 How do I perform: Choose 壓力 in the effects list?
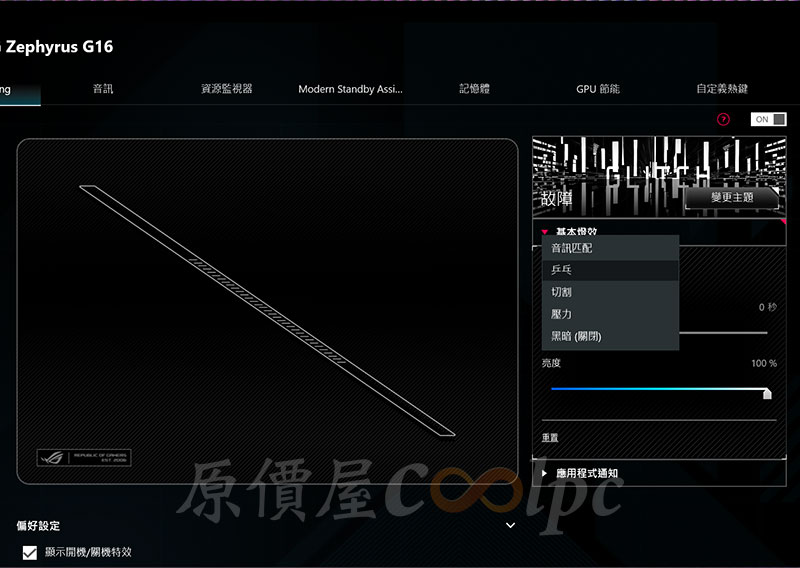point(610,314)
